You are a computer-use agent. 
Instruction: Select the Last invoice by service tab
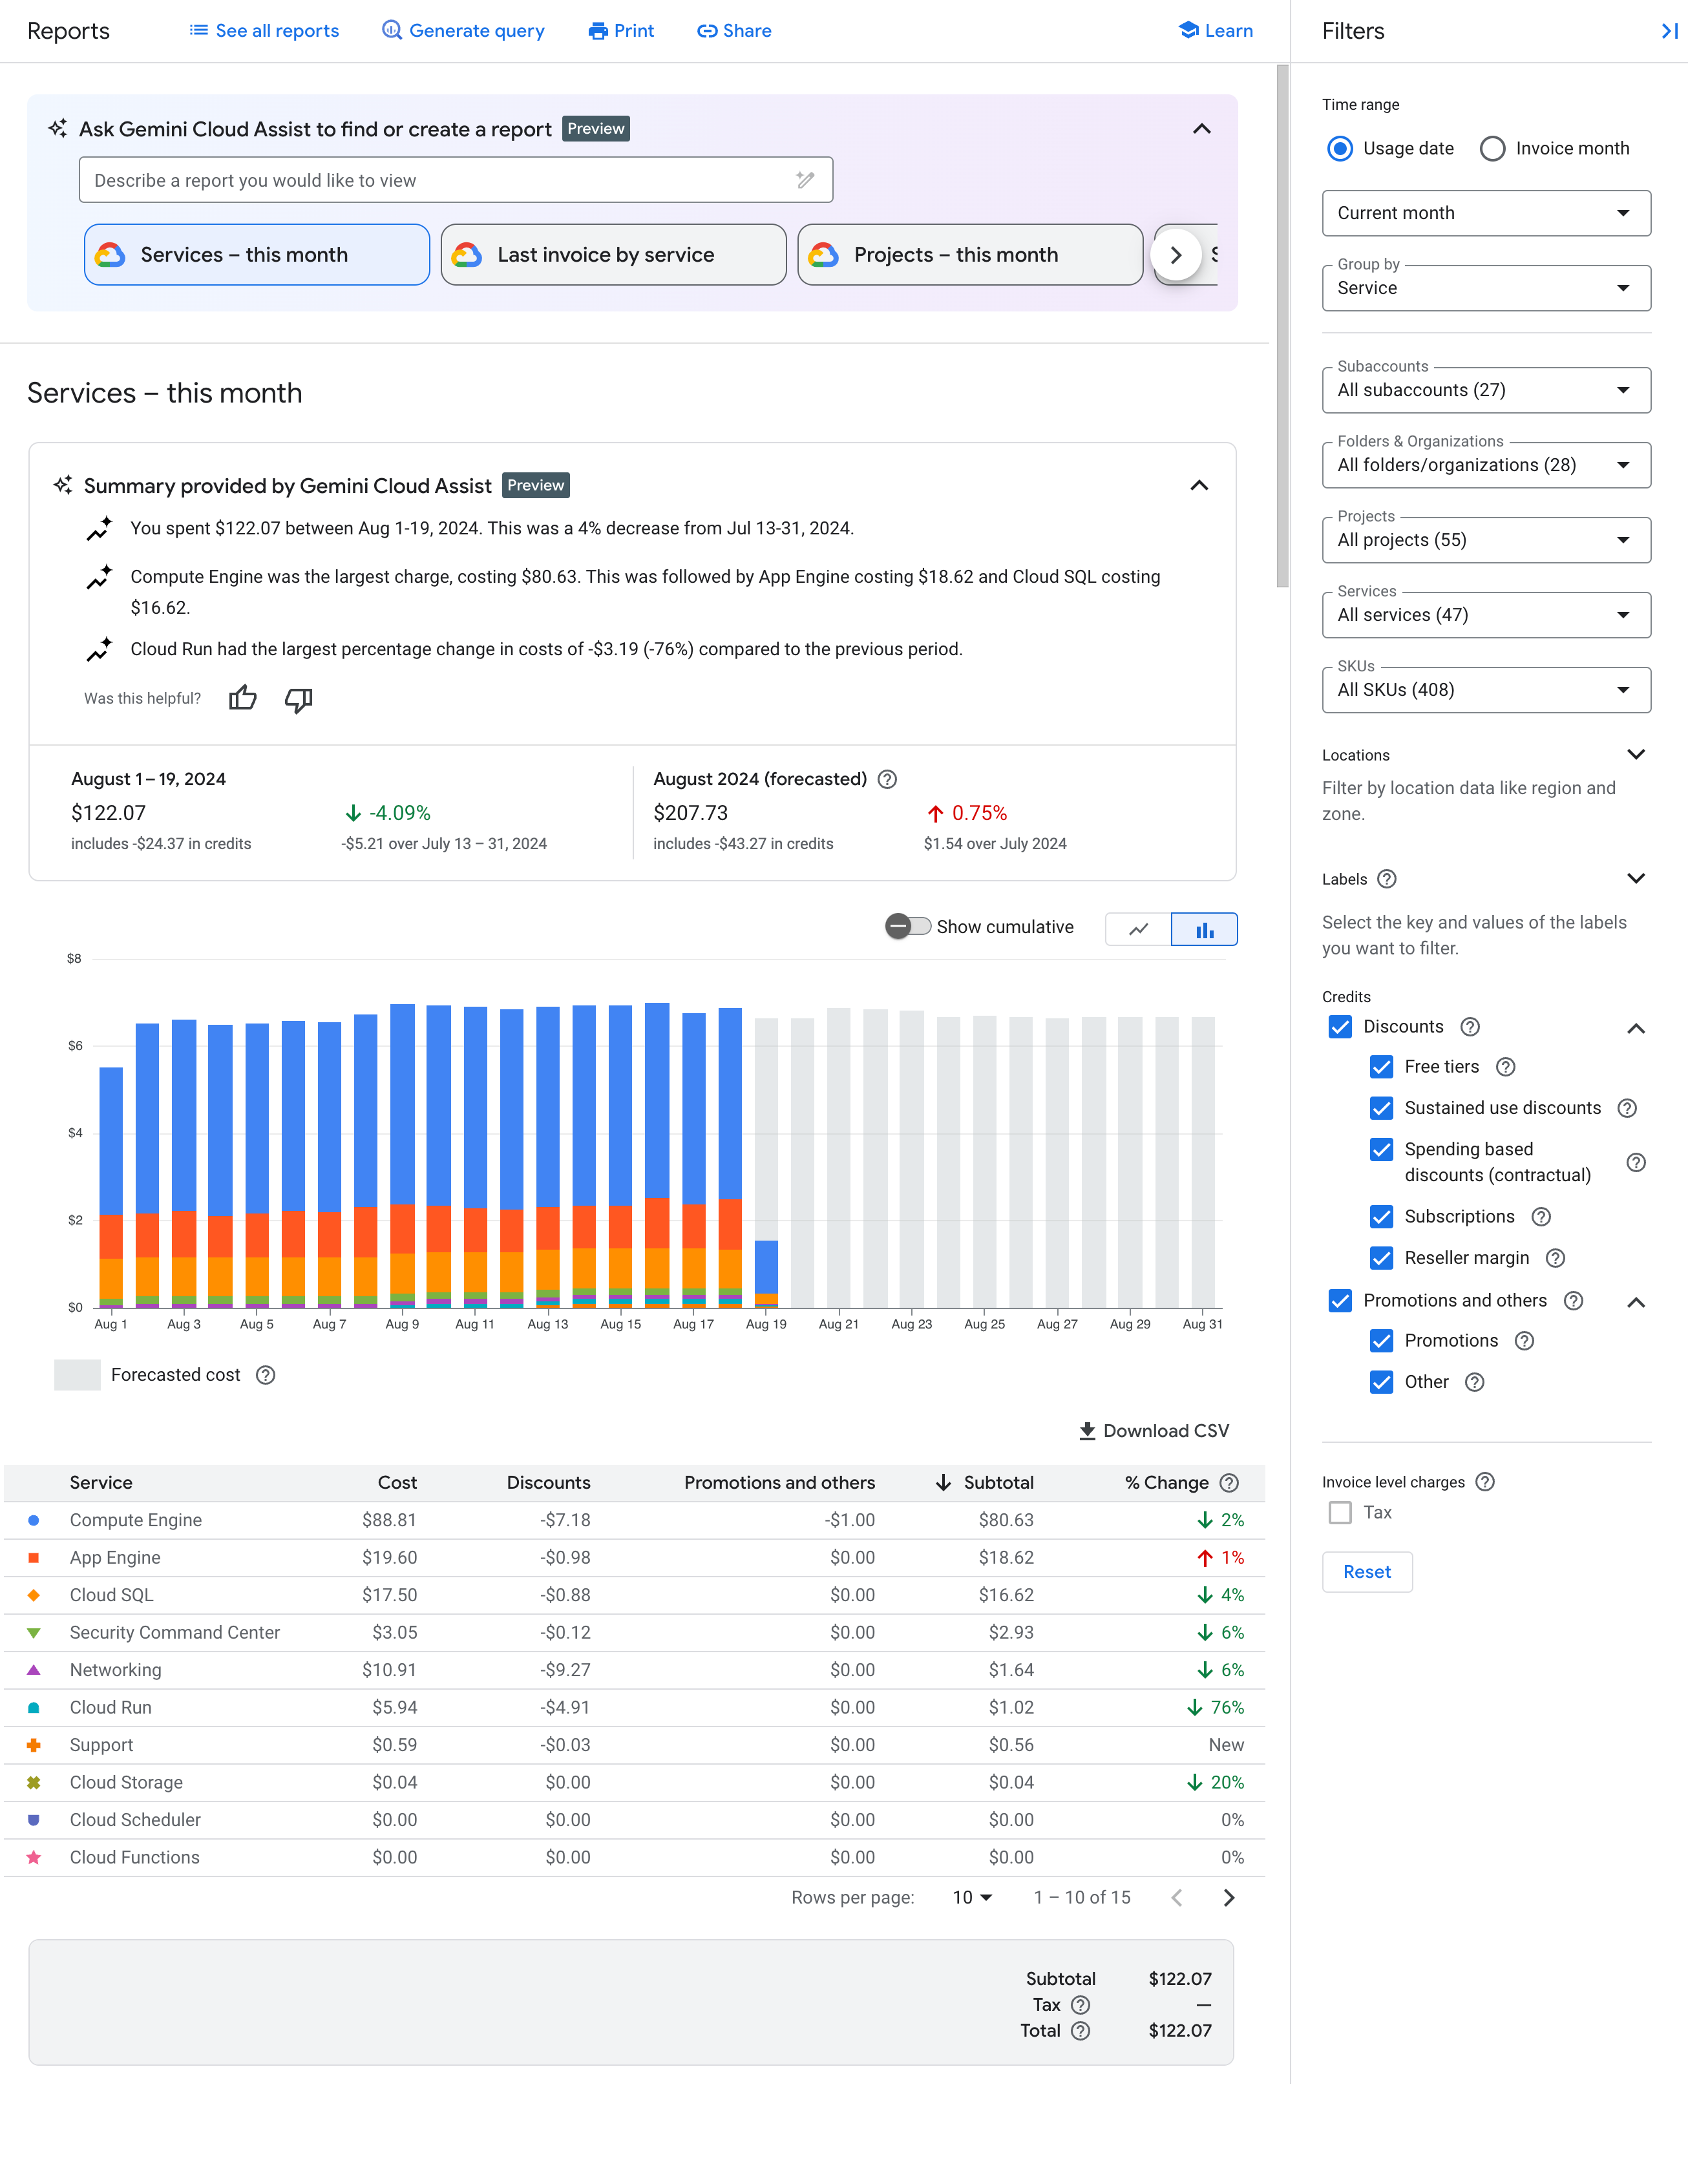(612, 253)
